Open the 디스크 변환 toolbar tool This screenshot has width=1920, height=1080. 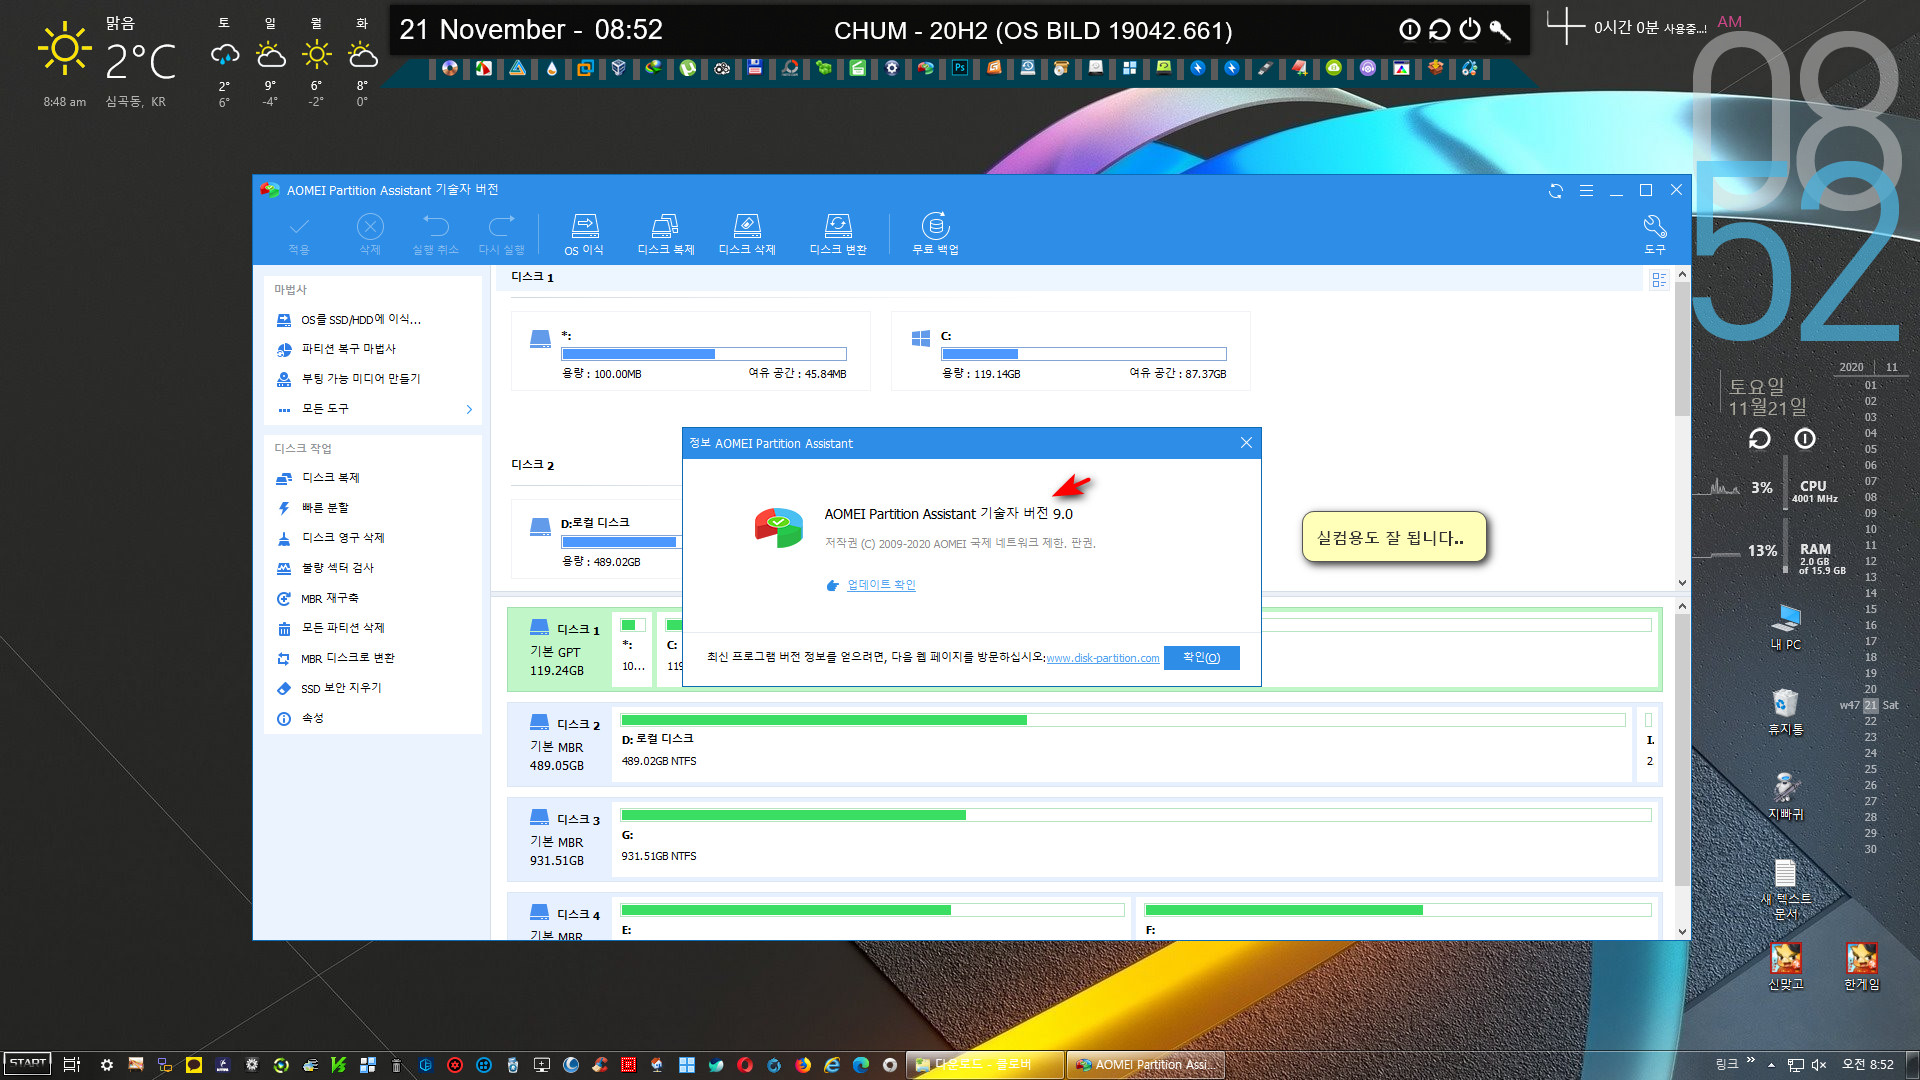coord(838,234)
